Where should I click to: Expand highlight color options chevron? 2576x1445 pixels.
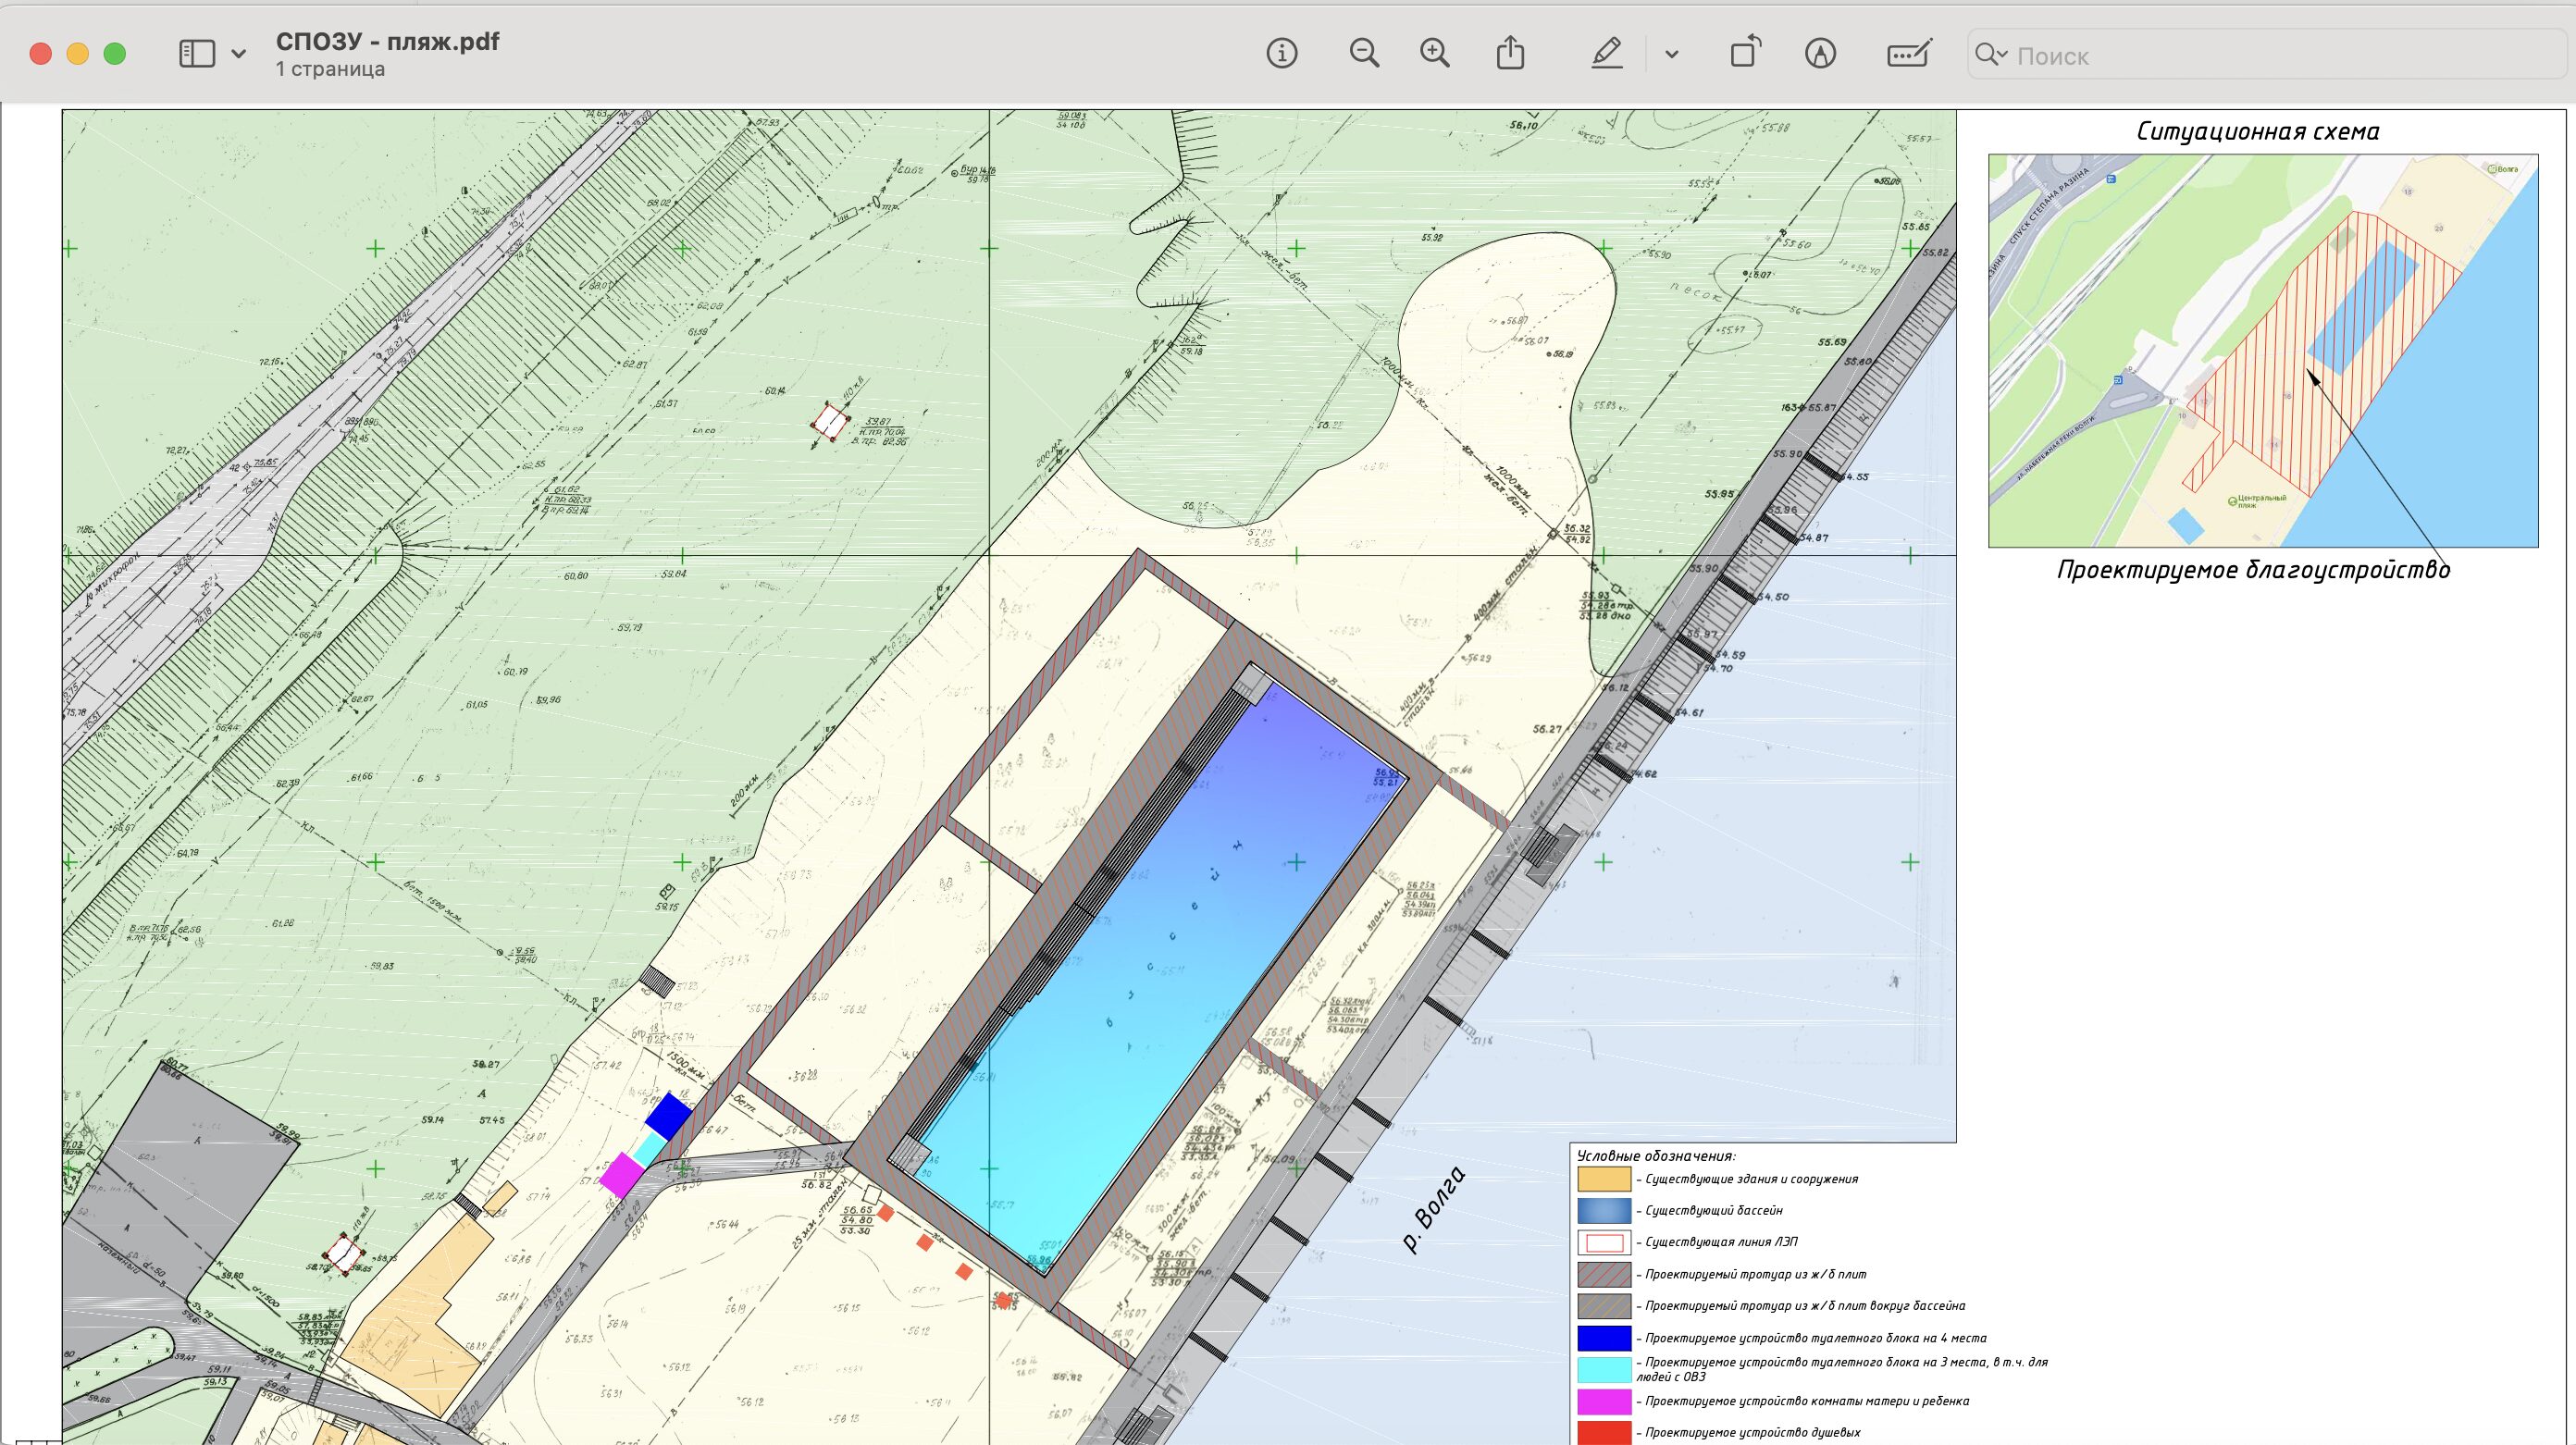pos(1671,55)
